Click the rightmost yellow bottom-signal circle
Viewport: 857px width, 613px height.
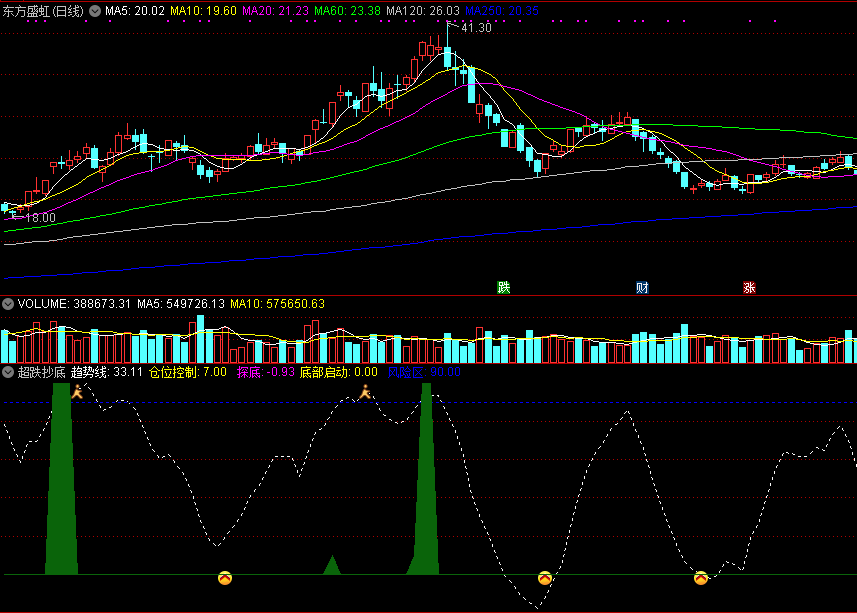[x=701, y=578]
